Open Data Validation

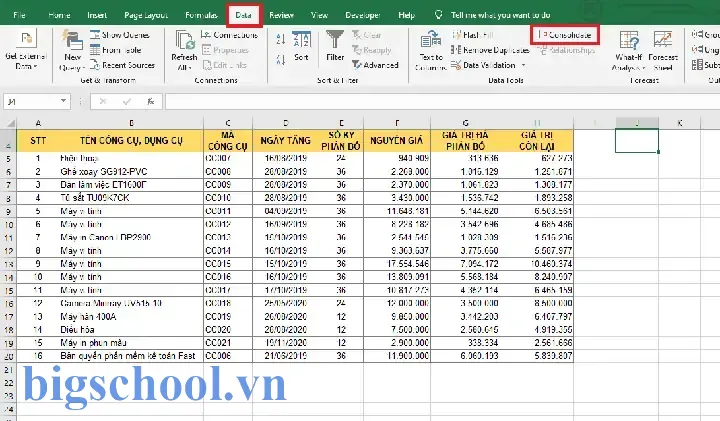pos(483,65)
